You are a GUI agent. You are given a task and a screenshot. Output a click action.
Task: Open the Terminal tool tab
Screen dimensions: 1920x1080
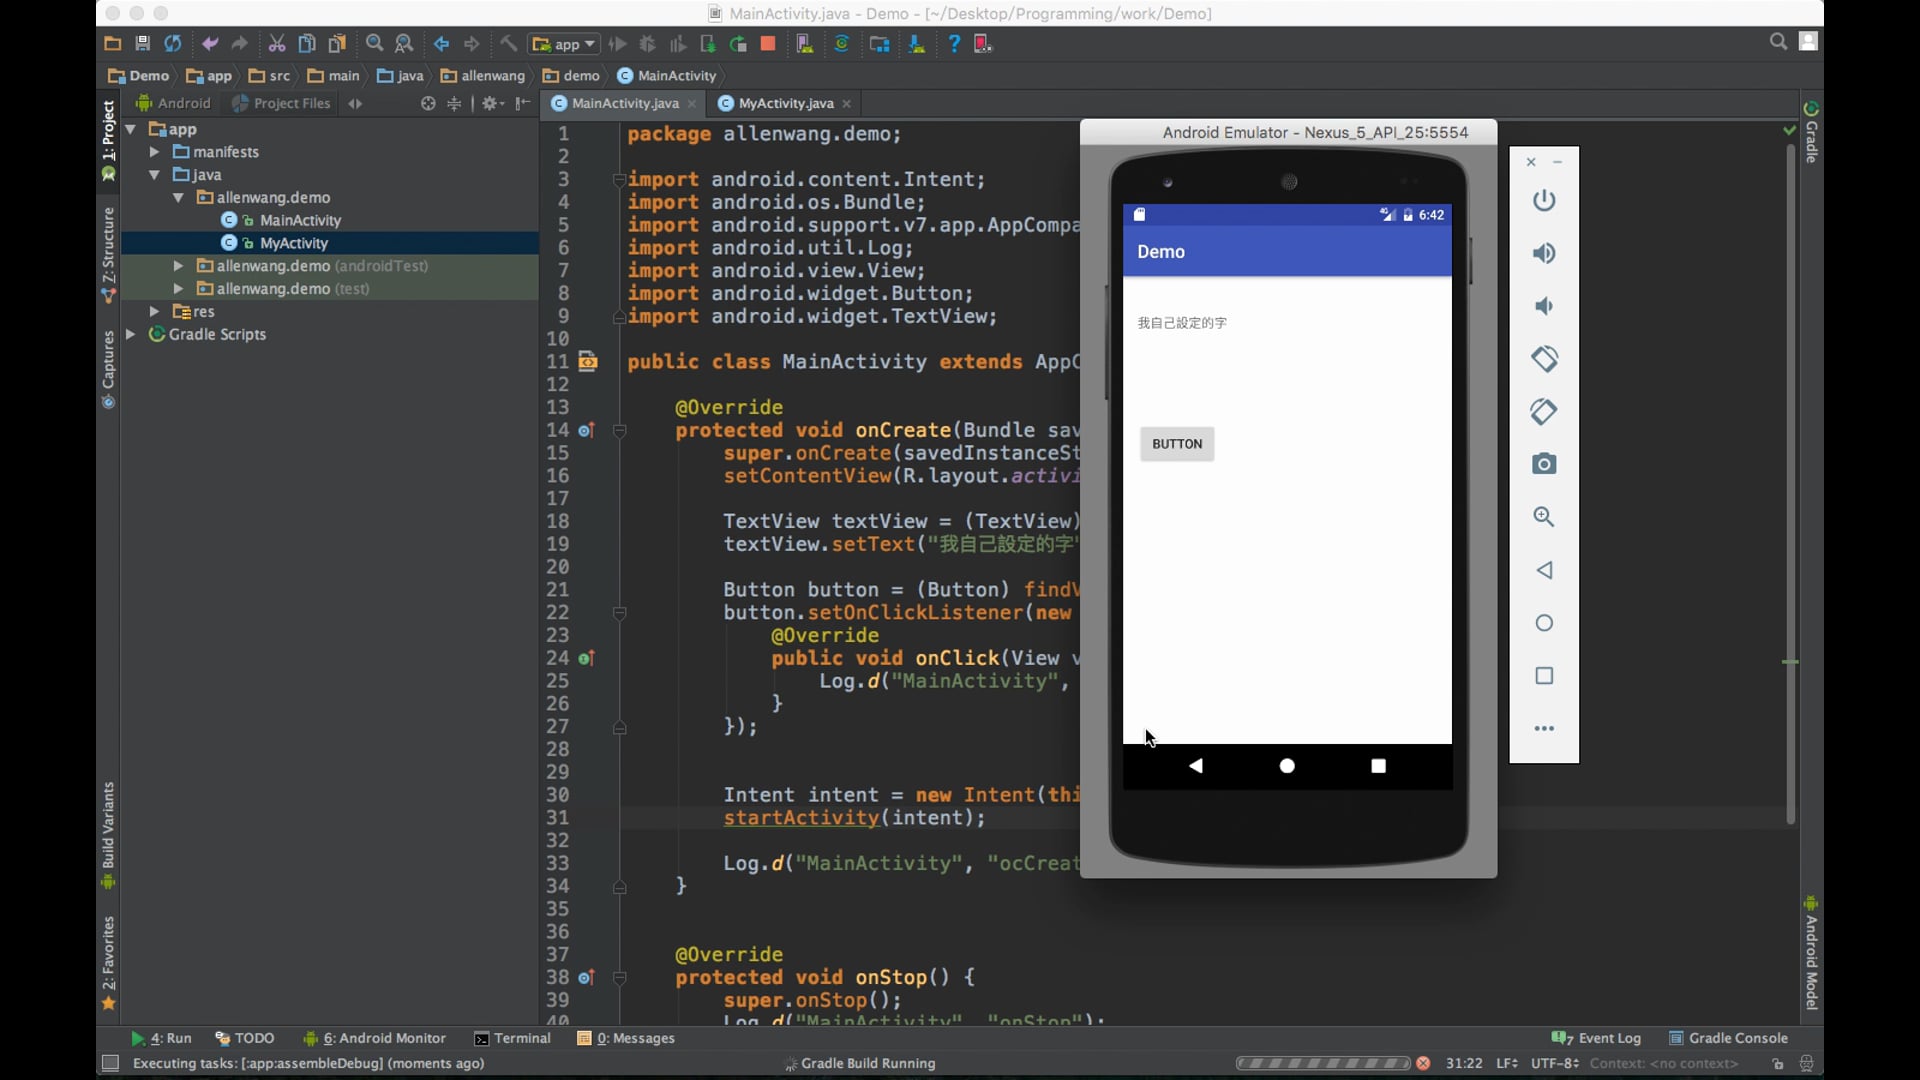pos(513,1038)
